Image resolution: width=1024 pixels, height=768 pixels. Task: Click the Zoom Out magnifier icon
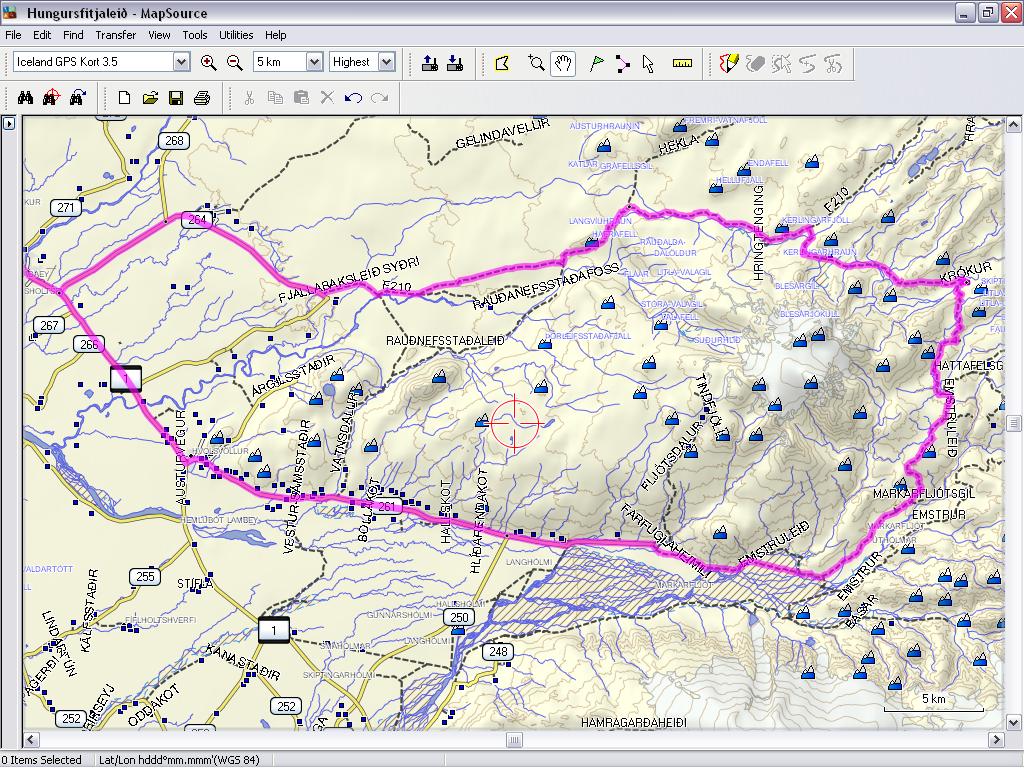[x=235, y=62]
